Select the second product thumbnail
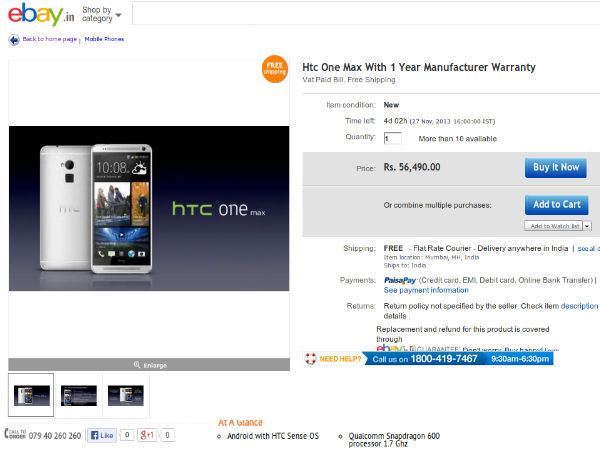 pos(79,395)
